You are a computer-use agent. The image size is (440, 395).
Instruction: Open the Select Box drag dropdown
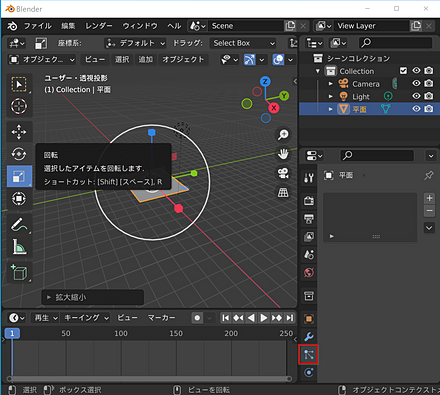pos(243,43)
